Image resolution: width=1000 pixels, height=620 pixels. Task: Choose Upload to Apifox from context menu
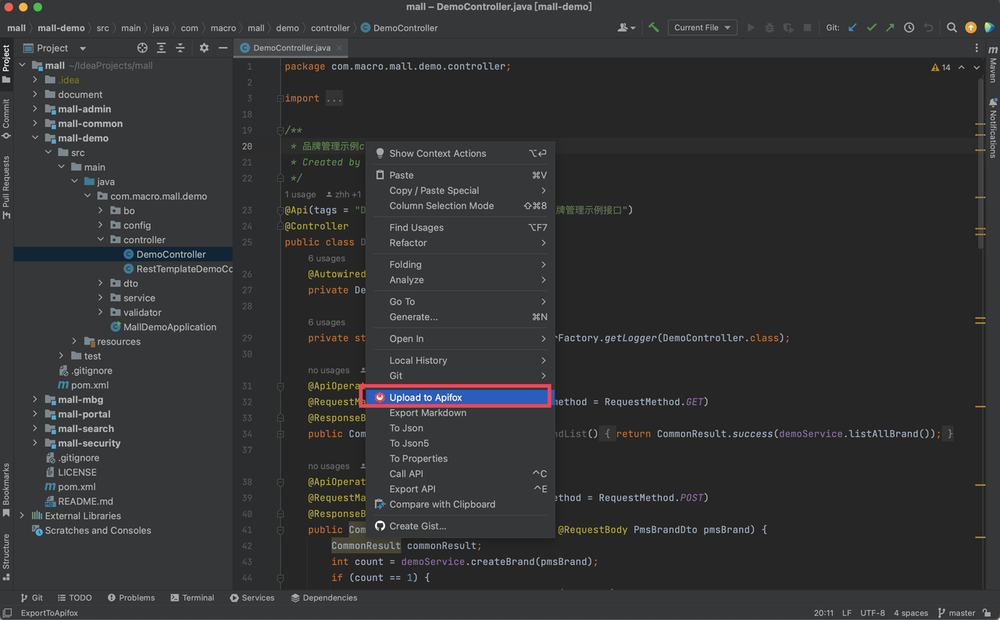[424, 397]
